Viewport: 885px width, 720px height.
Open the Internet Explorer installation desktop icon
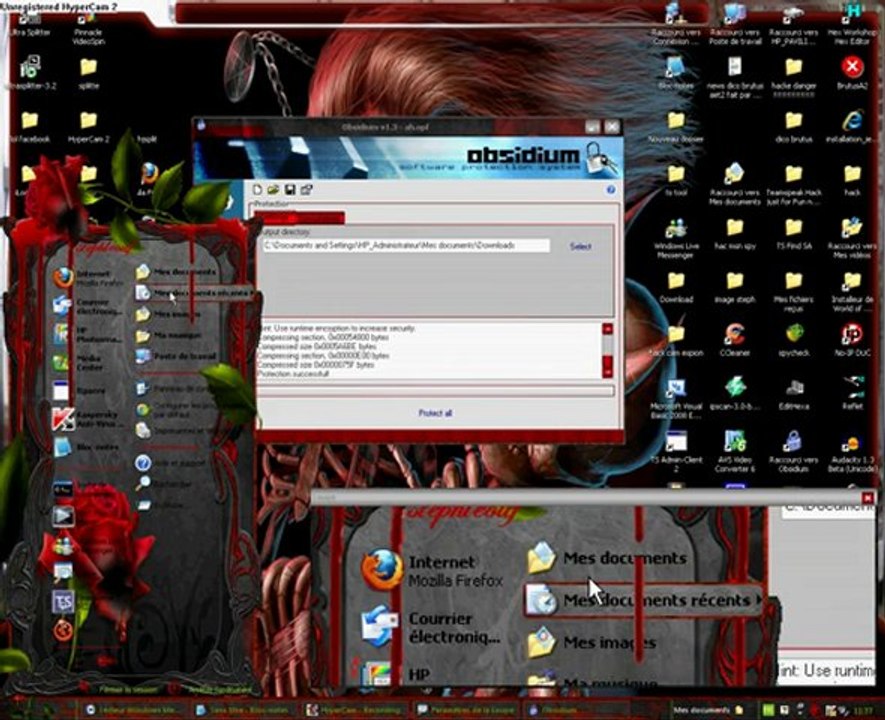tap(852, 127)
